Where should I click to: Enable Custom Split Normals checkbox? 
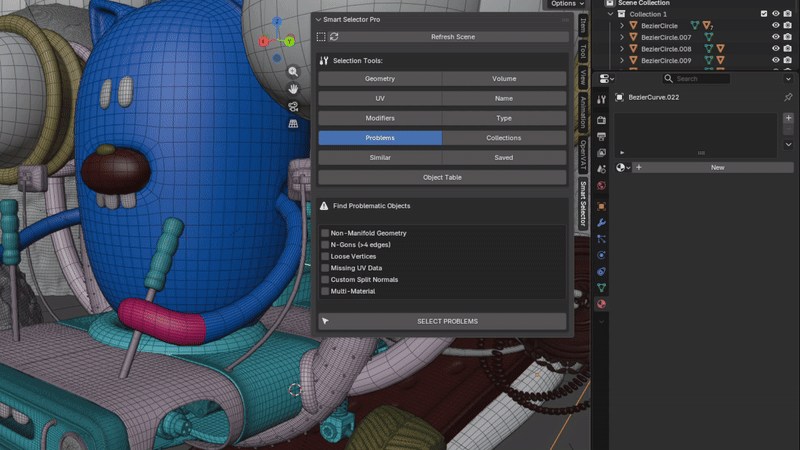point(325,280)
